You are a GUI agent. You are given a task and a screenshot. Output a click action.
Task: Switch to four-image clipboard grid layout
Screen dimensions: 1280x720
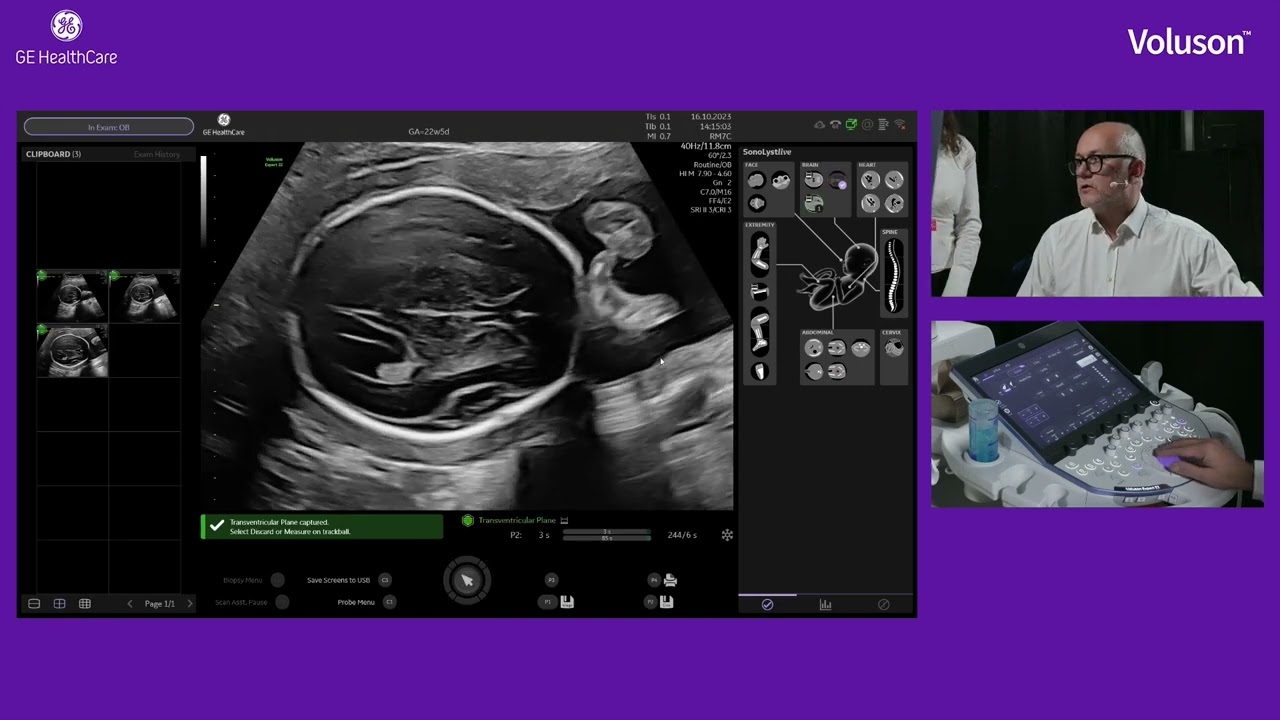click(x=59, y=604)
